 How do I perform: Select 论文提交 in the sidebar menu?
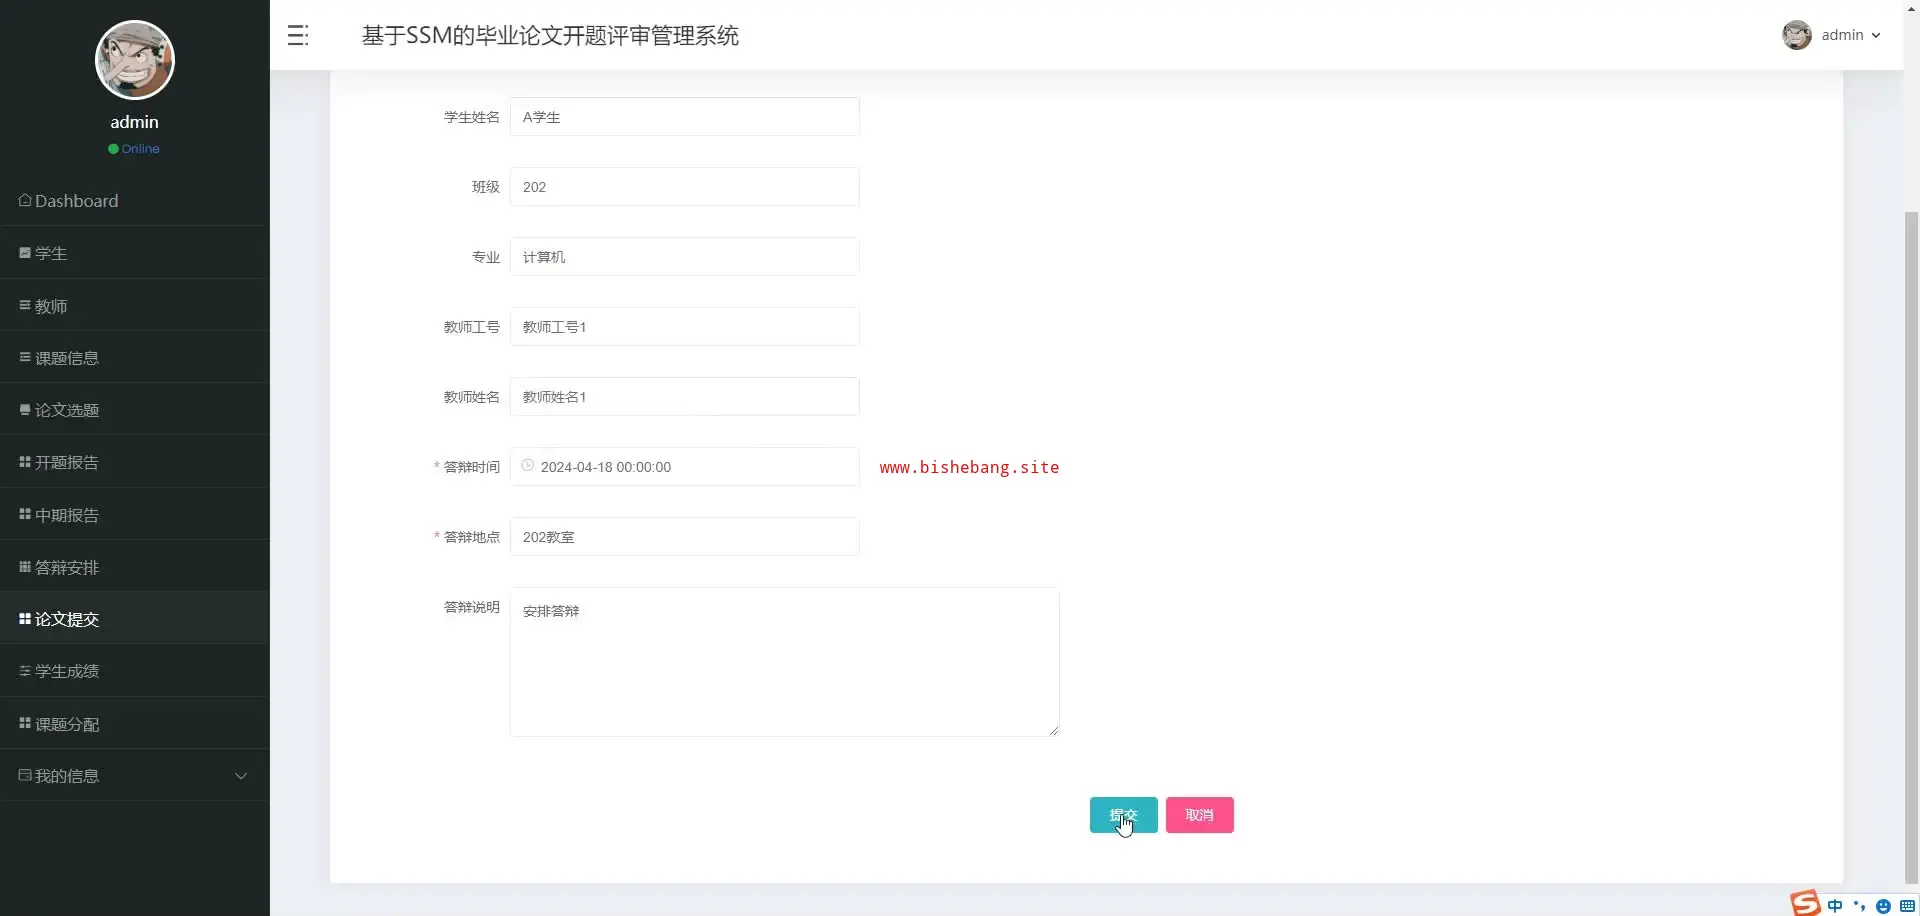click(x=135, y=619)
